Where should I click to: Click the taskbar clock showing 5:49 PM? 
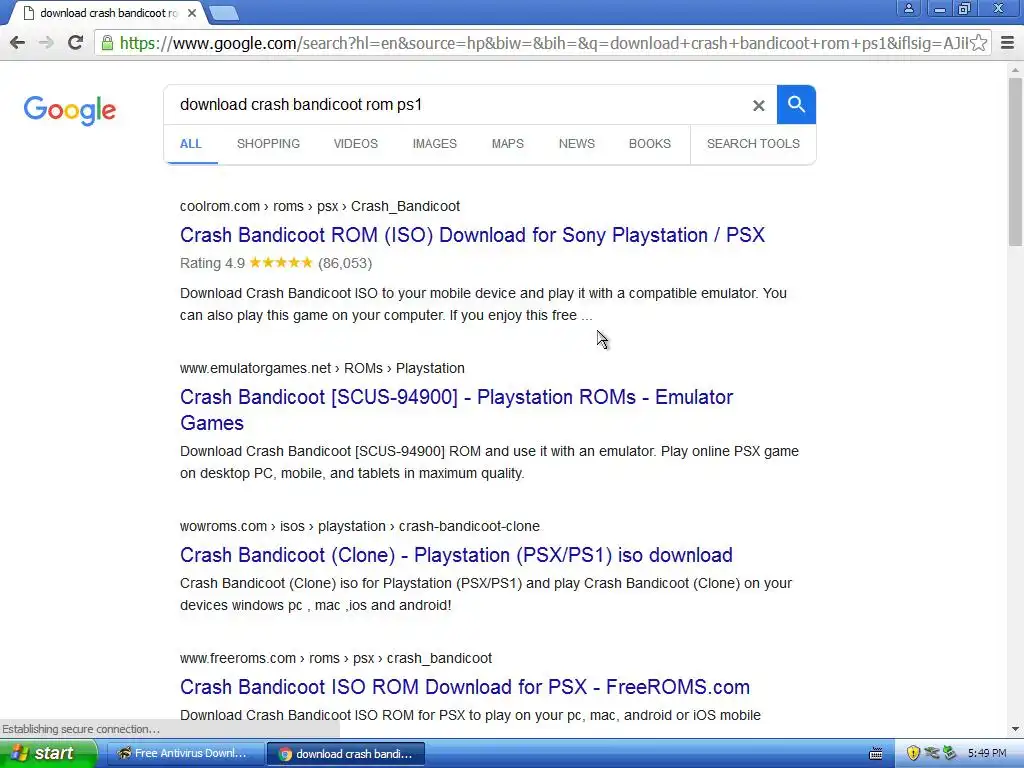[987, 753]
